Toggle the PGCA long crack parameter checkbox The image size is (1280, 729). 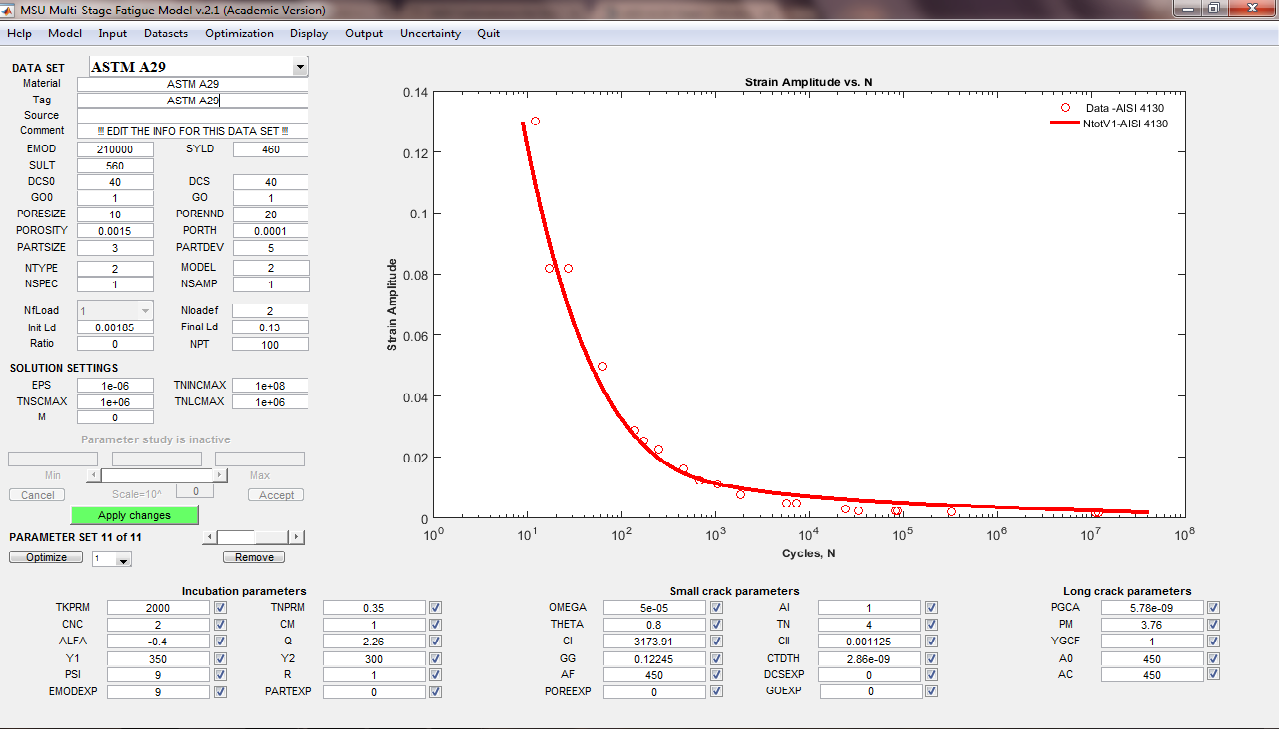(x=1214, y=607)
